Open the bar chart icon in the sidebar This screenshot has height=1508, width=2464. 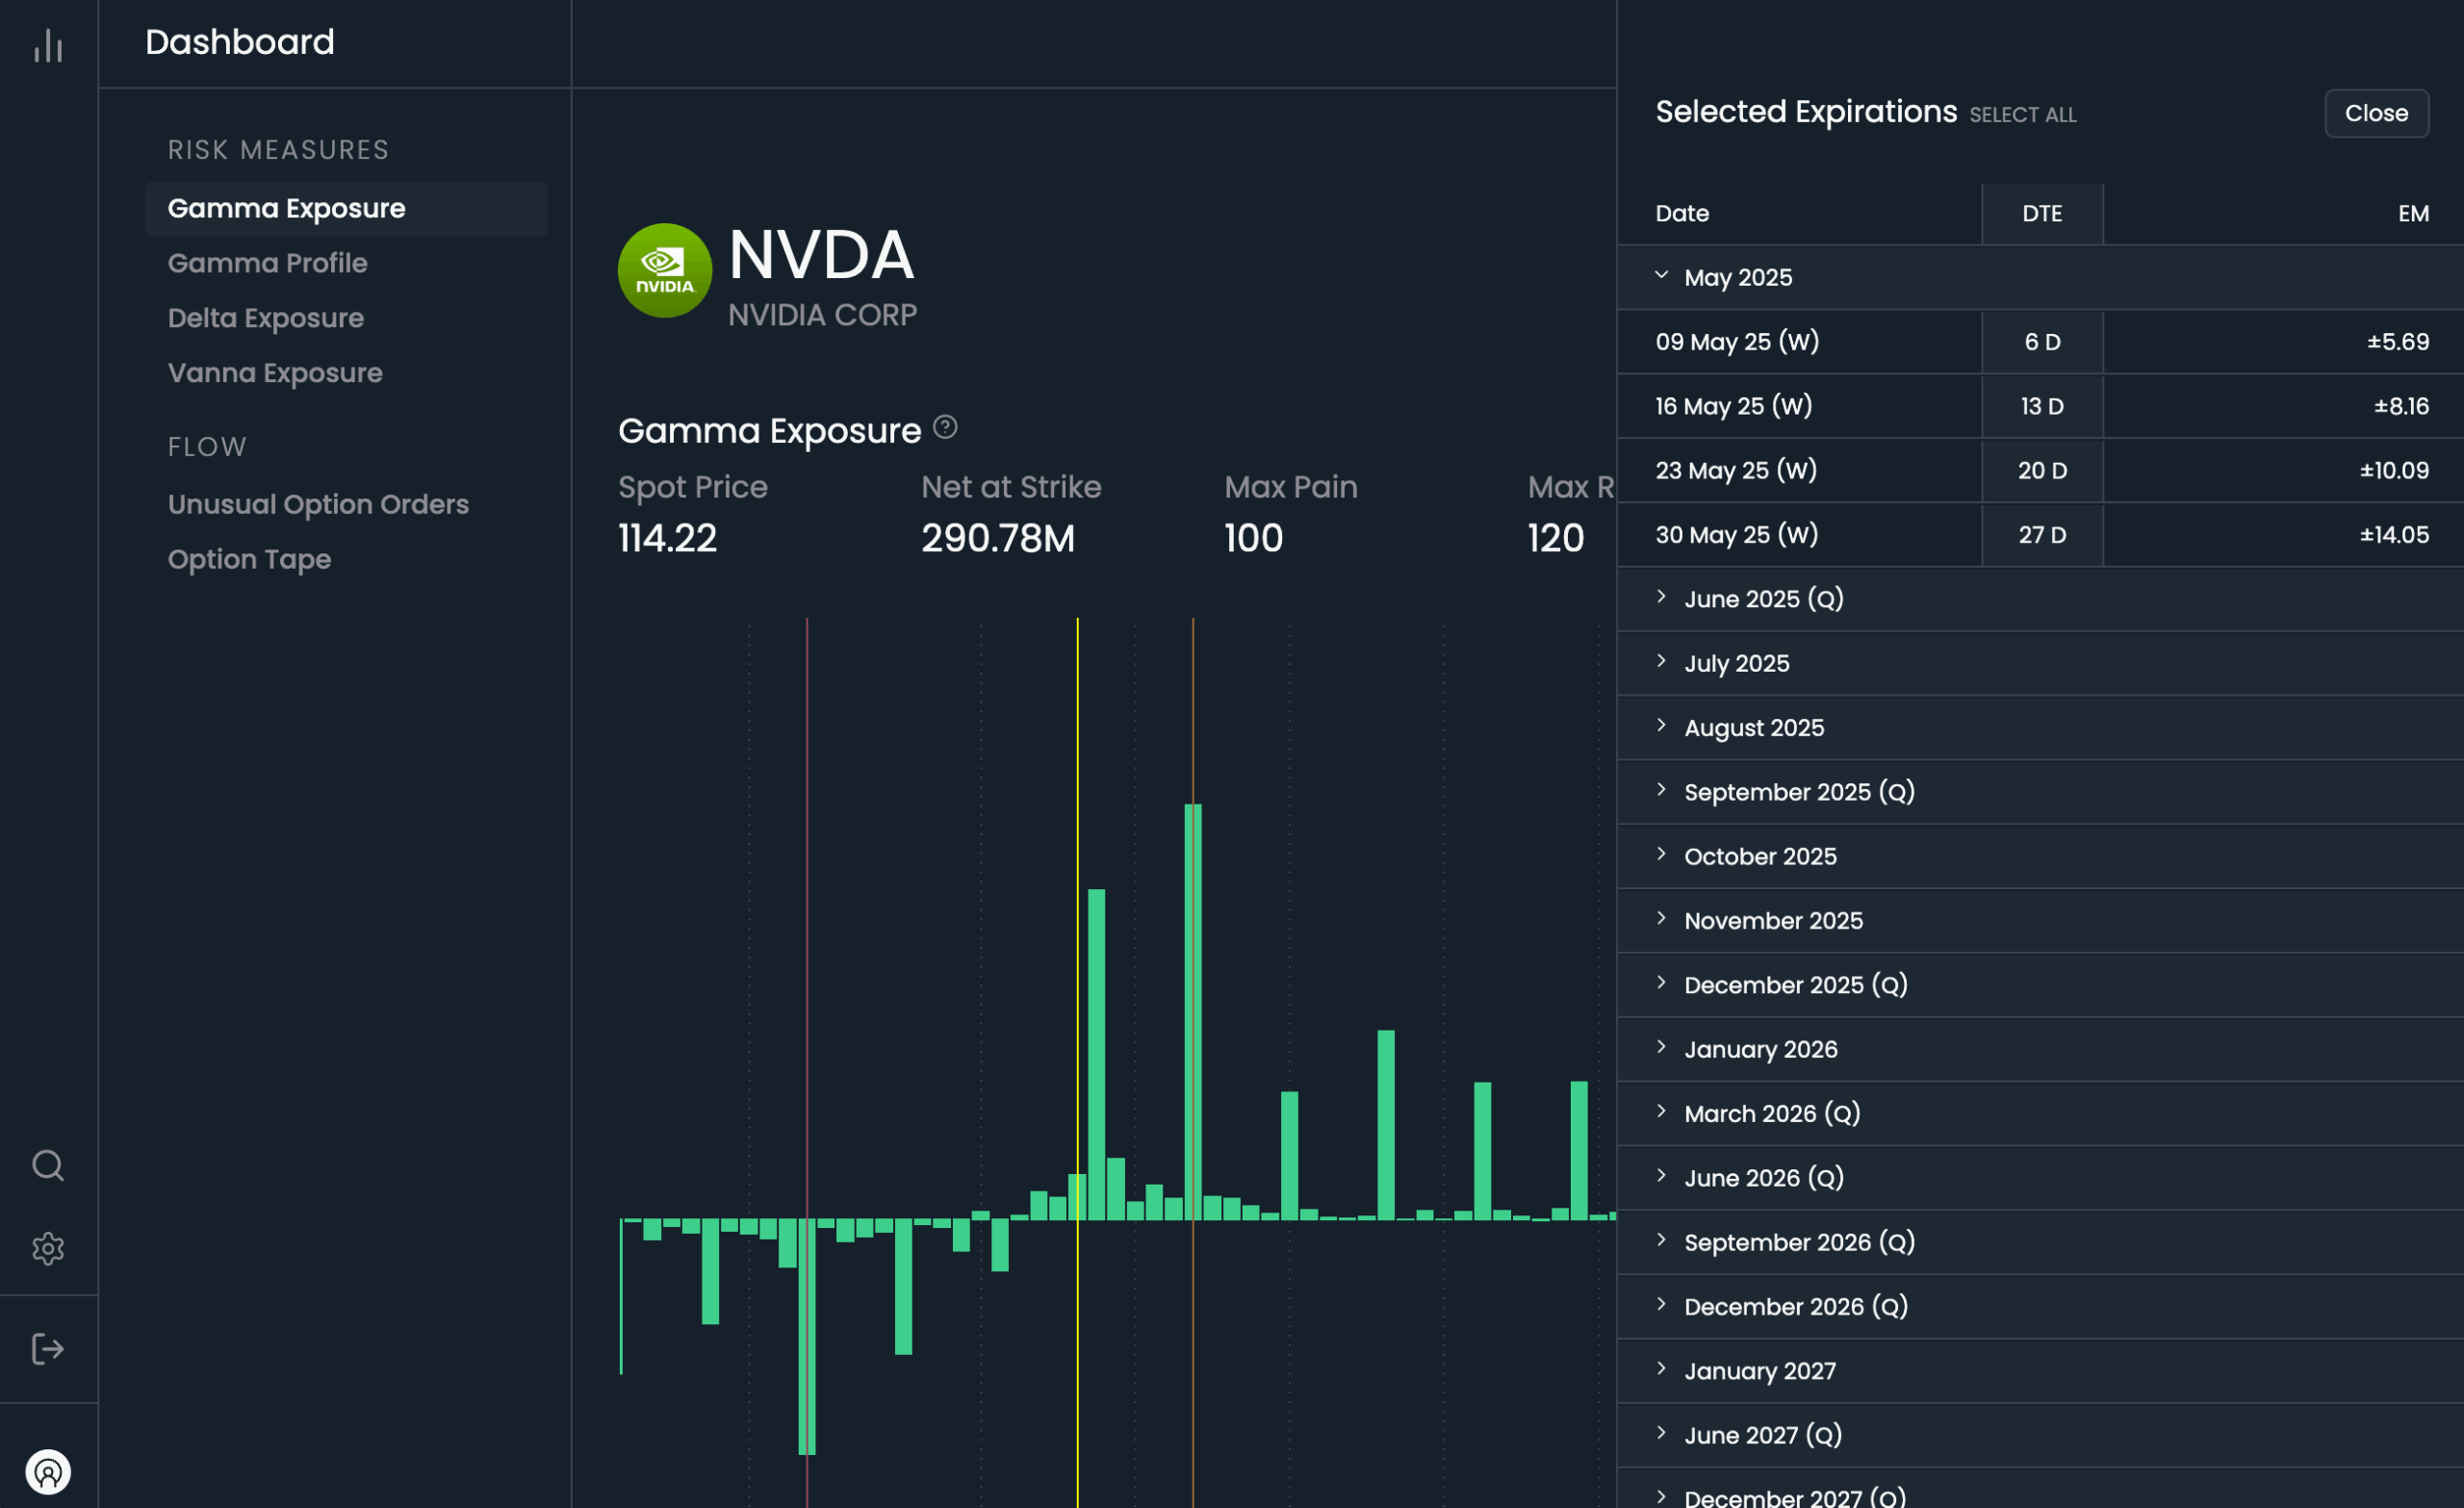click(x=48, y=45)
